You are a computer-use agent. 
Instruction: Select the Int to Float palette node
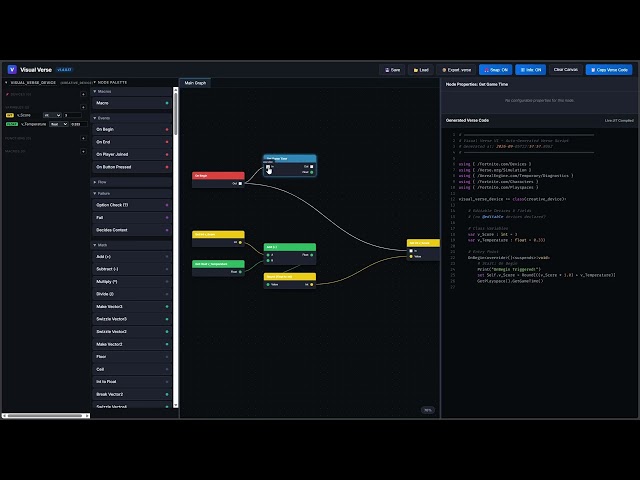[131, 382]
